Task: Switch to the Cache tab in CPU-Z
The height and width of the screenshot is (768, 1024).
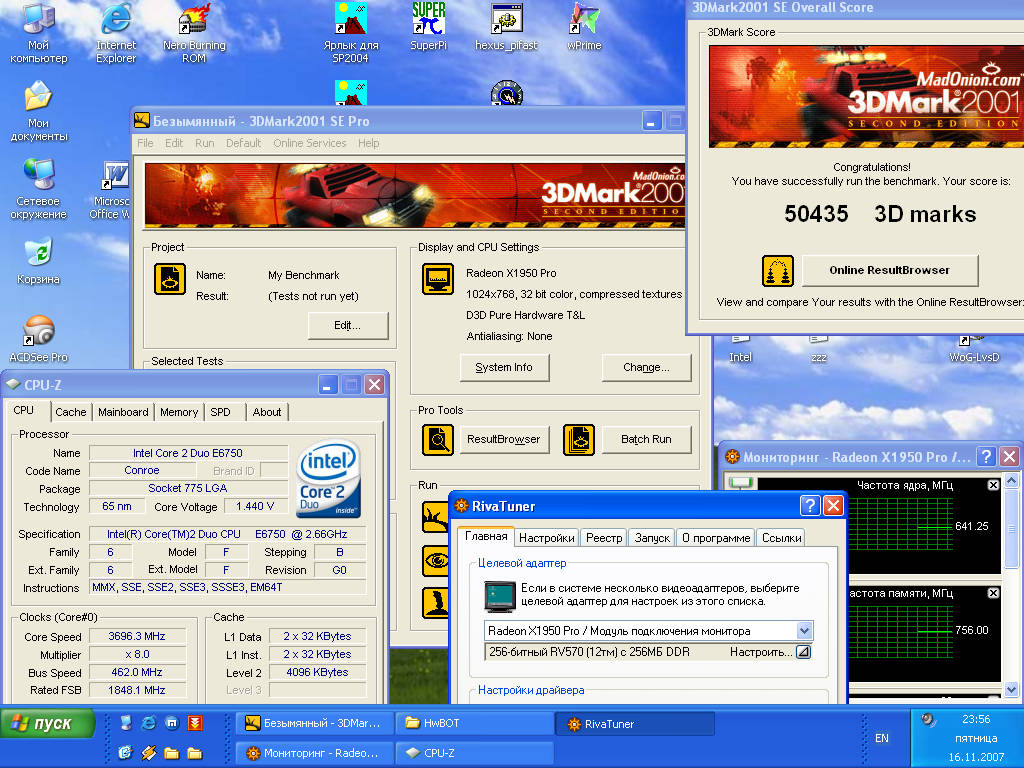Action: click(71, 412)
